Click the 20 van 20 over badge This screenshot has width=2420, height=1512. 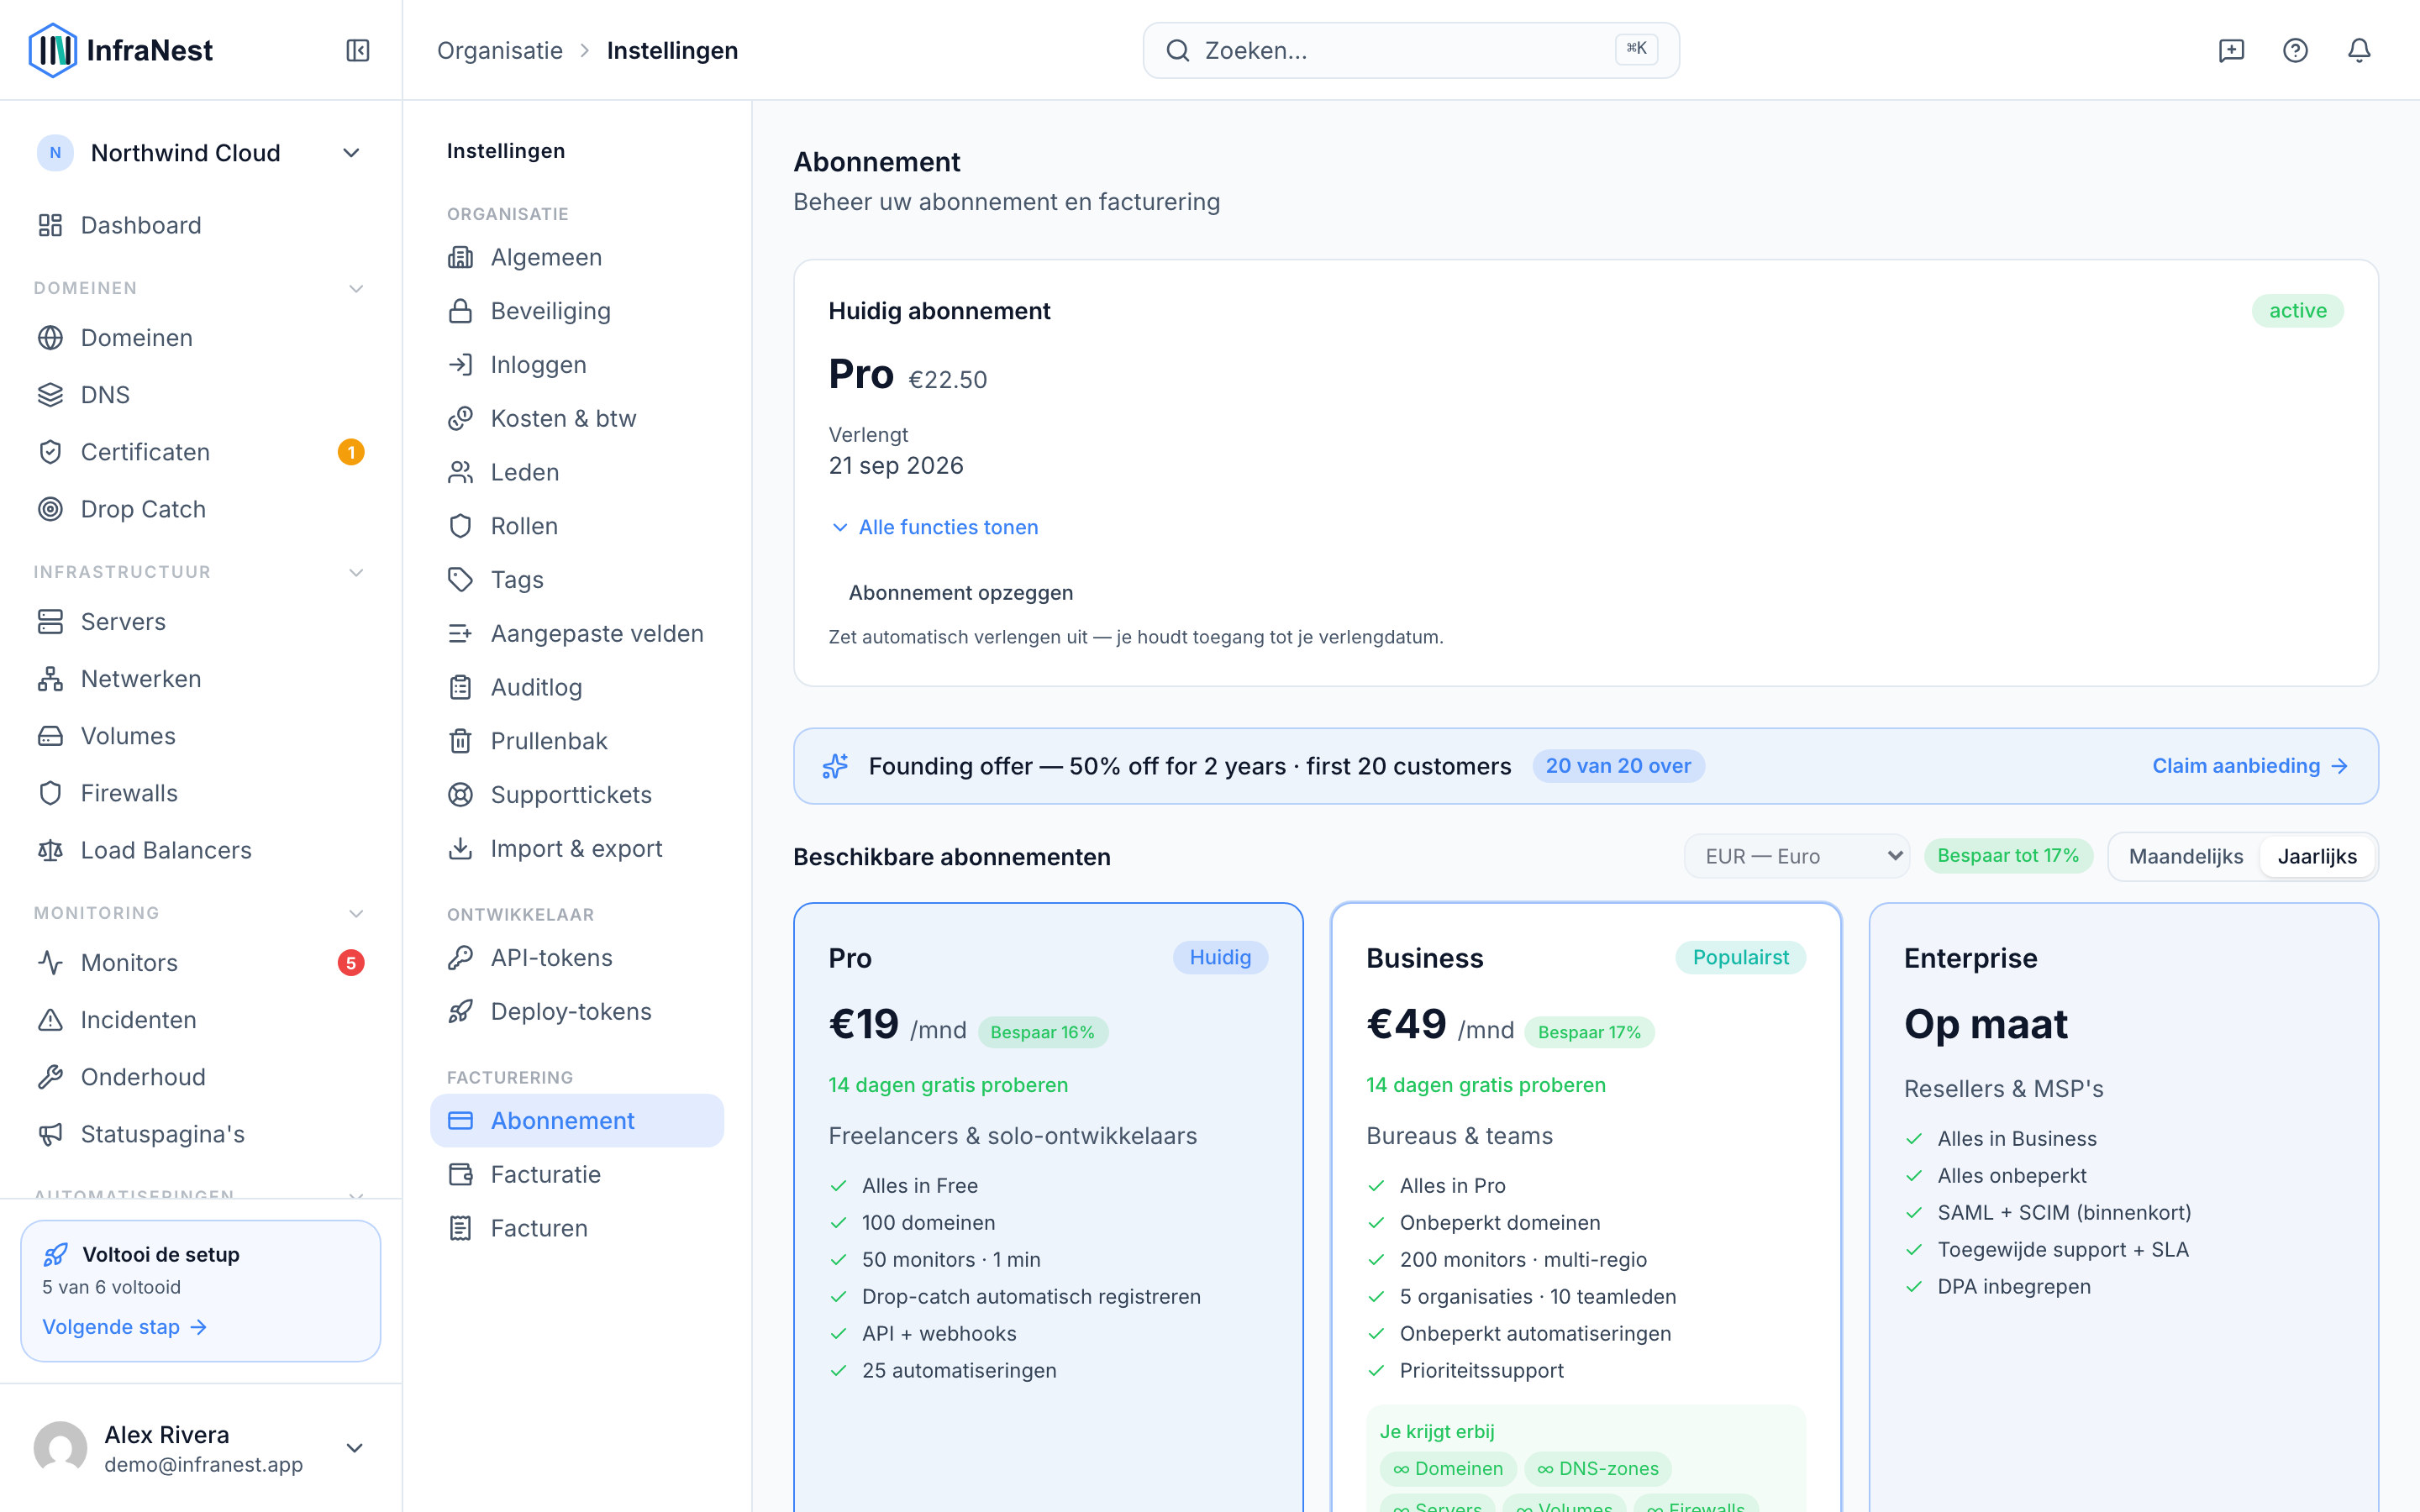click(1618, 766)
